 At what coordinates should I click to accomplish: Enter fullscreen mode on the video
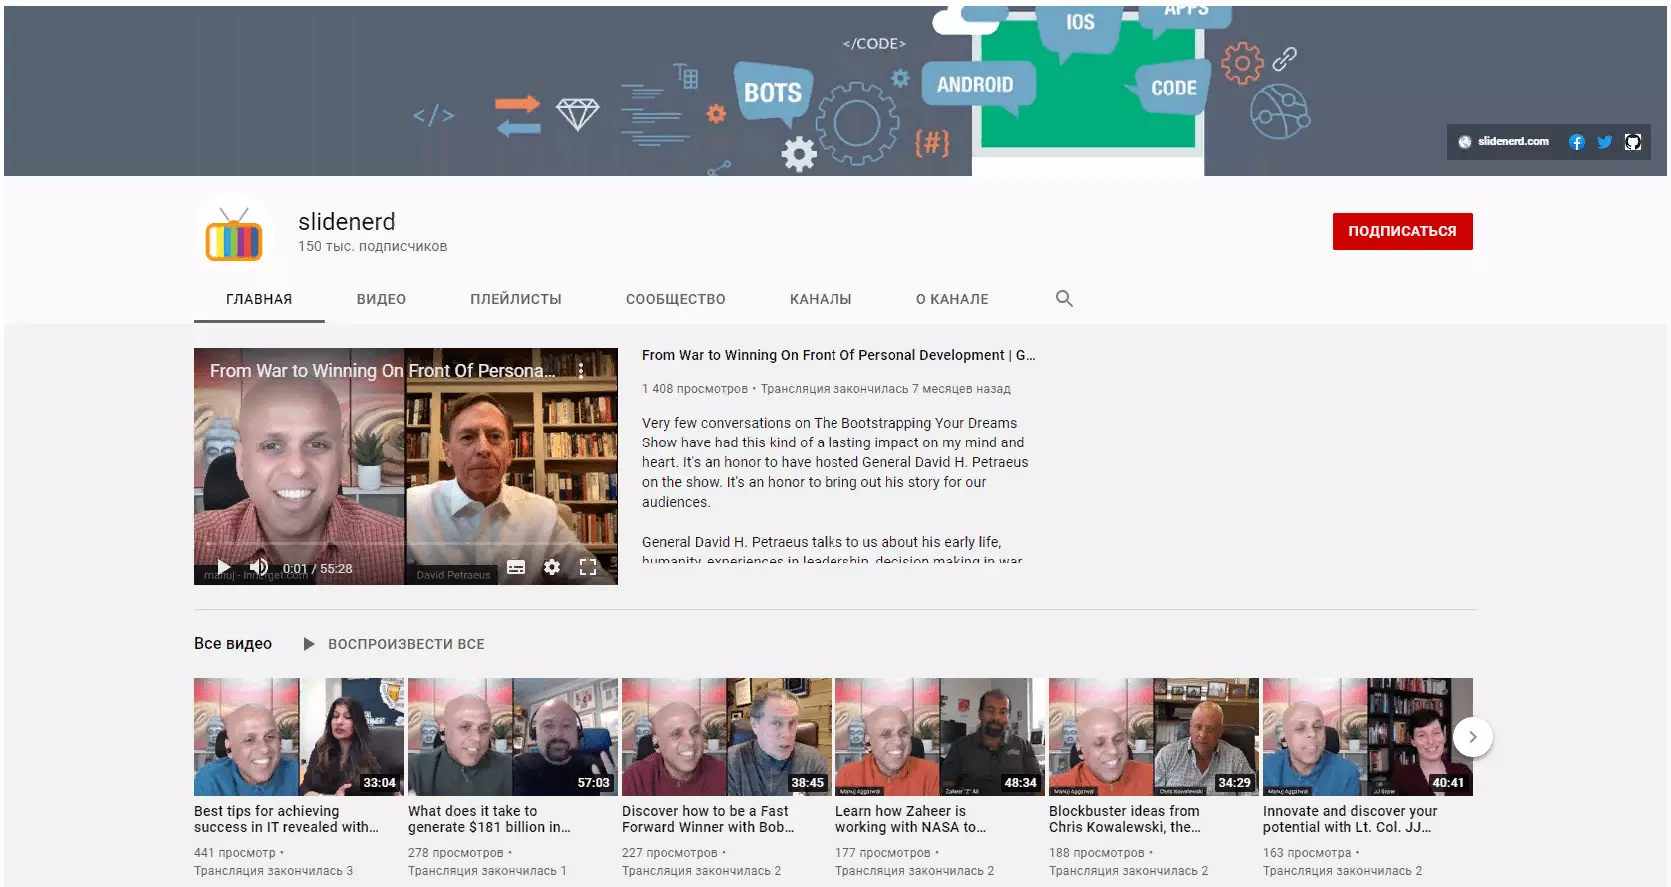pos(588,568)
